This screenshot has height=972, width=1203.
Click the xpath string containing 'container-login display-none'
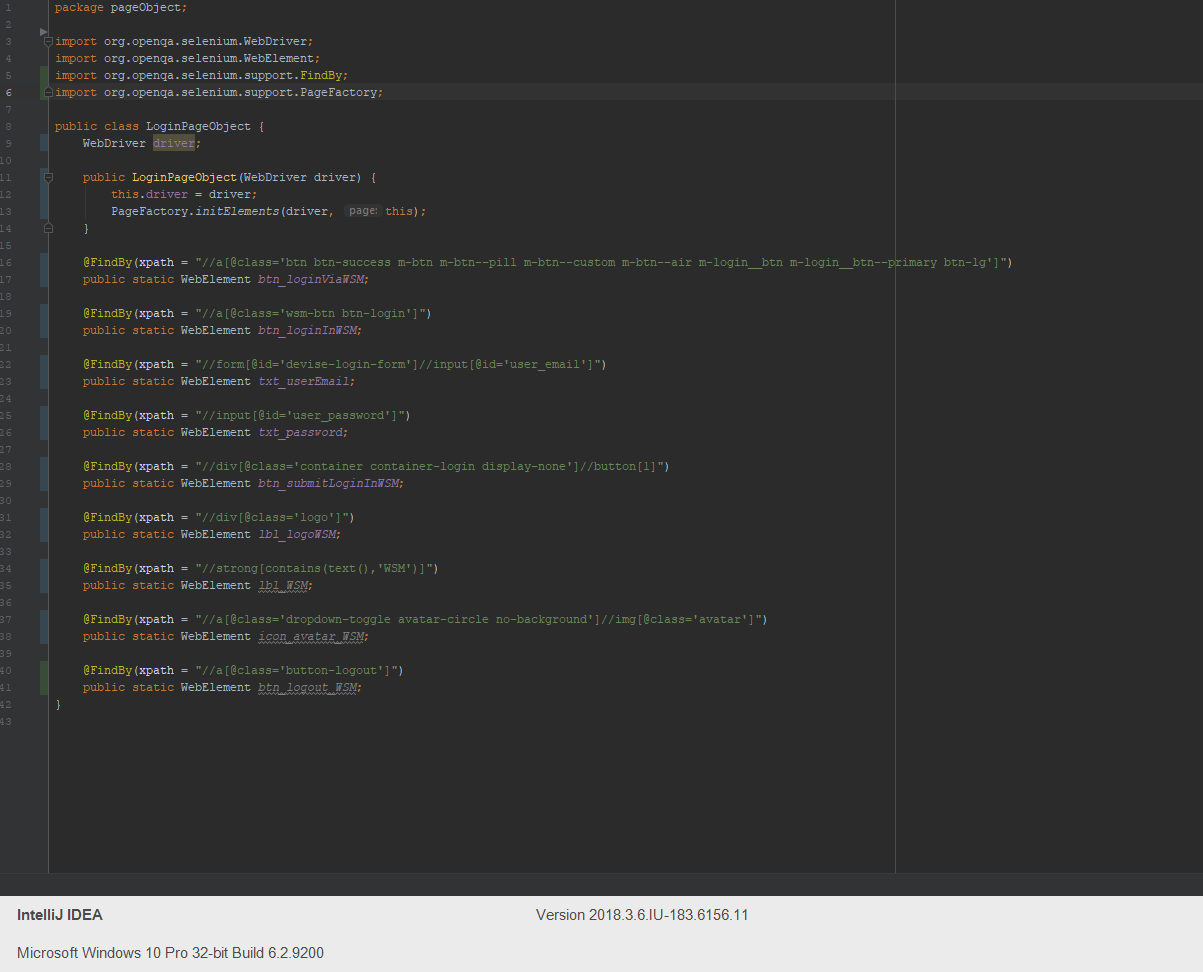(x=429, y=466)
